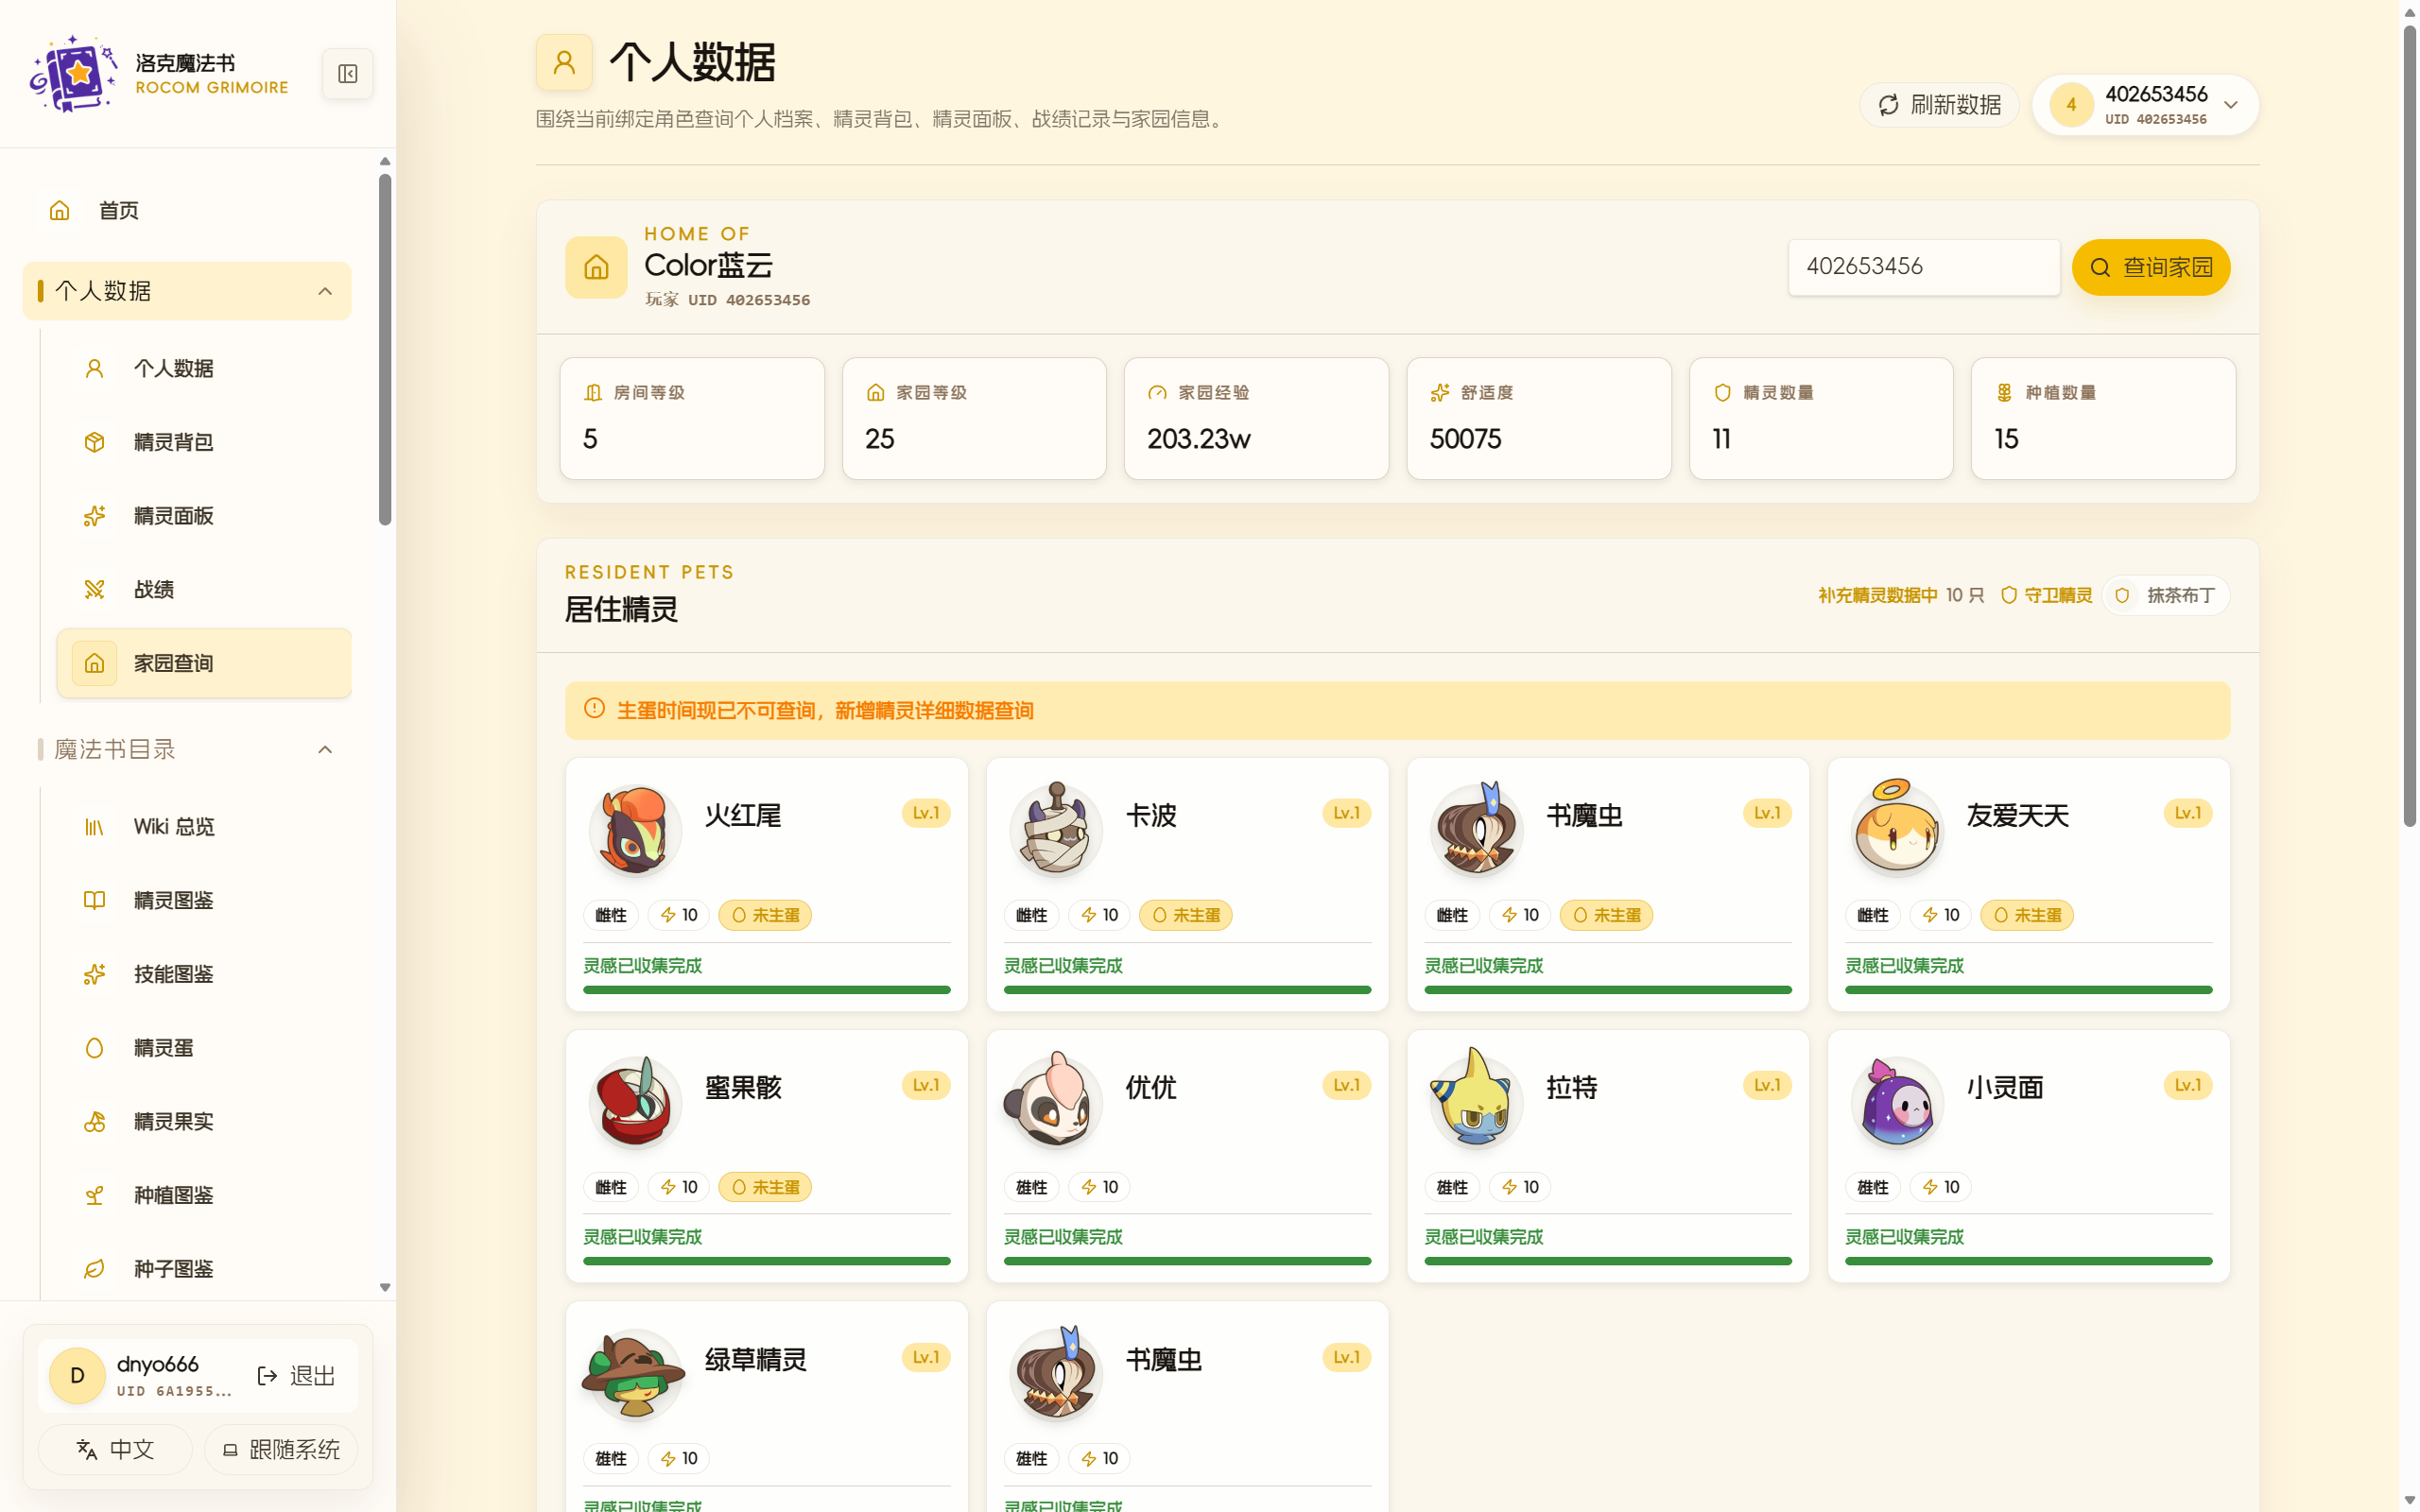
Task: Open 精灵图鉴 page
Action: pyautogui.click(x=204, y=900)
